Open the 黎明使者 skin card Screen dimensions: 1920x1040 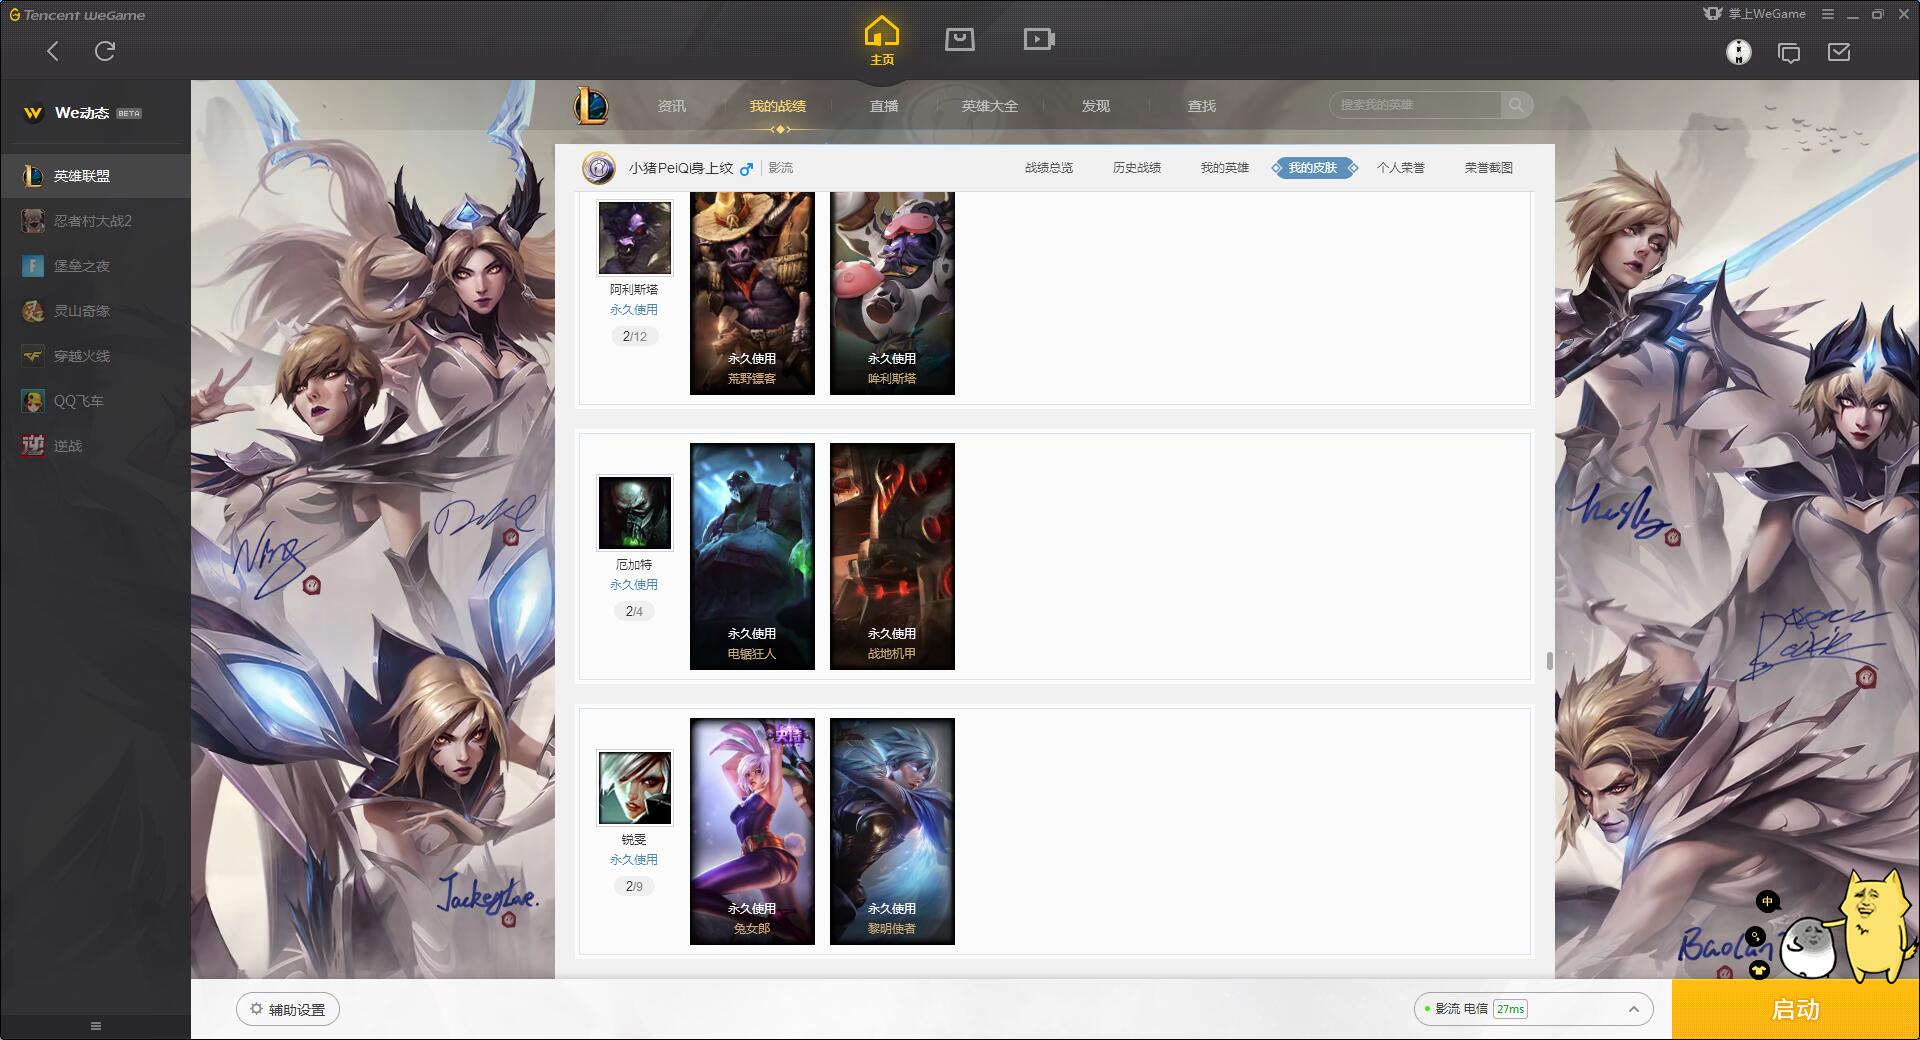892,831
